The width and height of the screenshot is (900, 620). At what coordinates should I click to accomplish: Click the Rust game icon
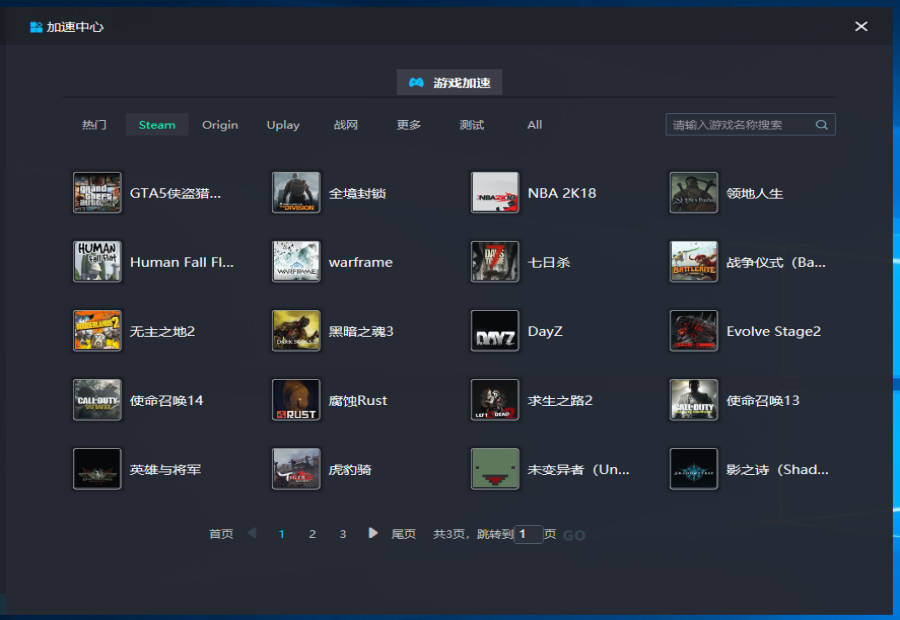296,400
